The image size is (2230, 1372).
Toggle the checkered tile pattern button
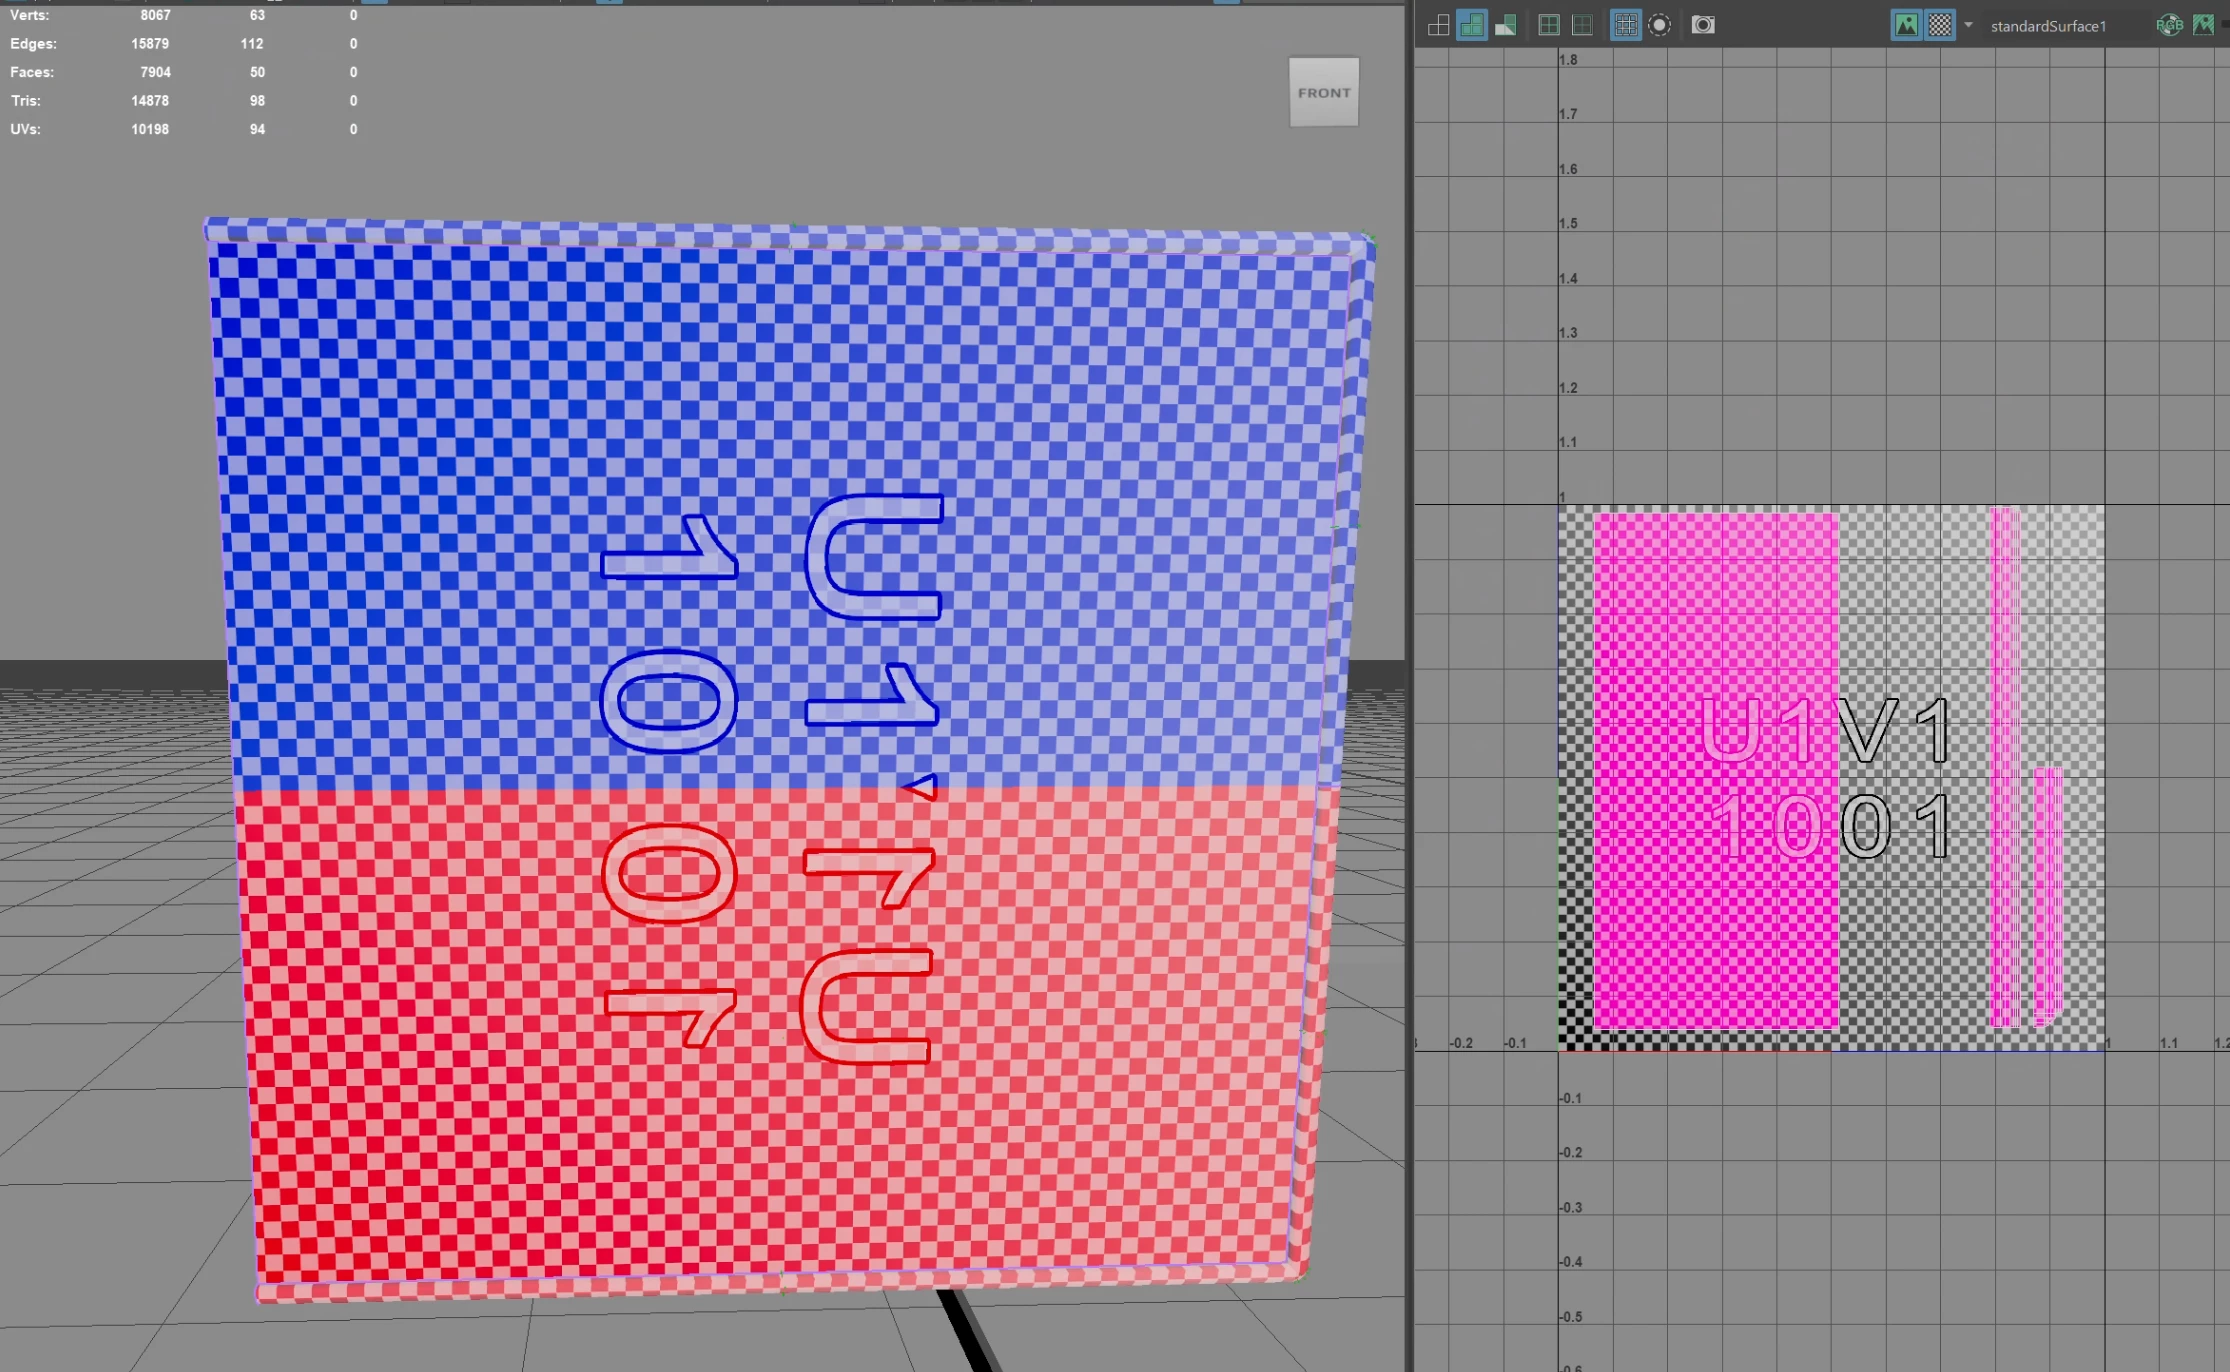coord(1940,26)
